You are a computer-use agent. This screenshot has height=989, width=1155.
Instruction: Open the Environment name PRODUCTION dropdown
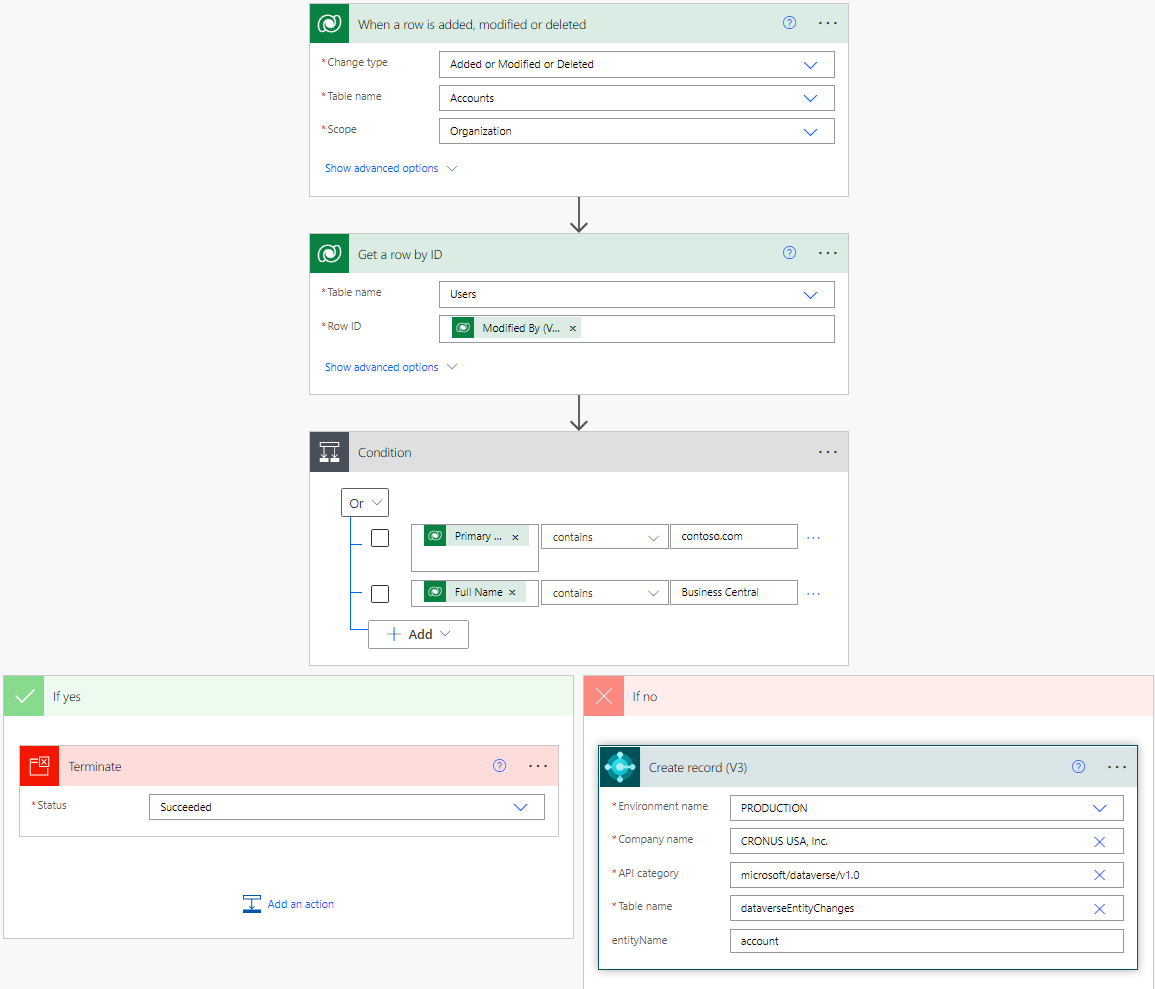coord(927,808)
